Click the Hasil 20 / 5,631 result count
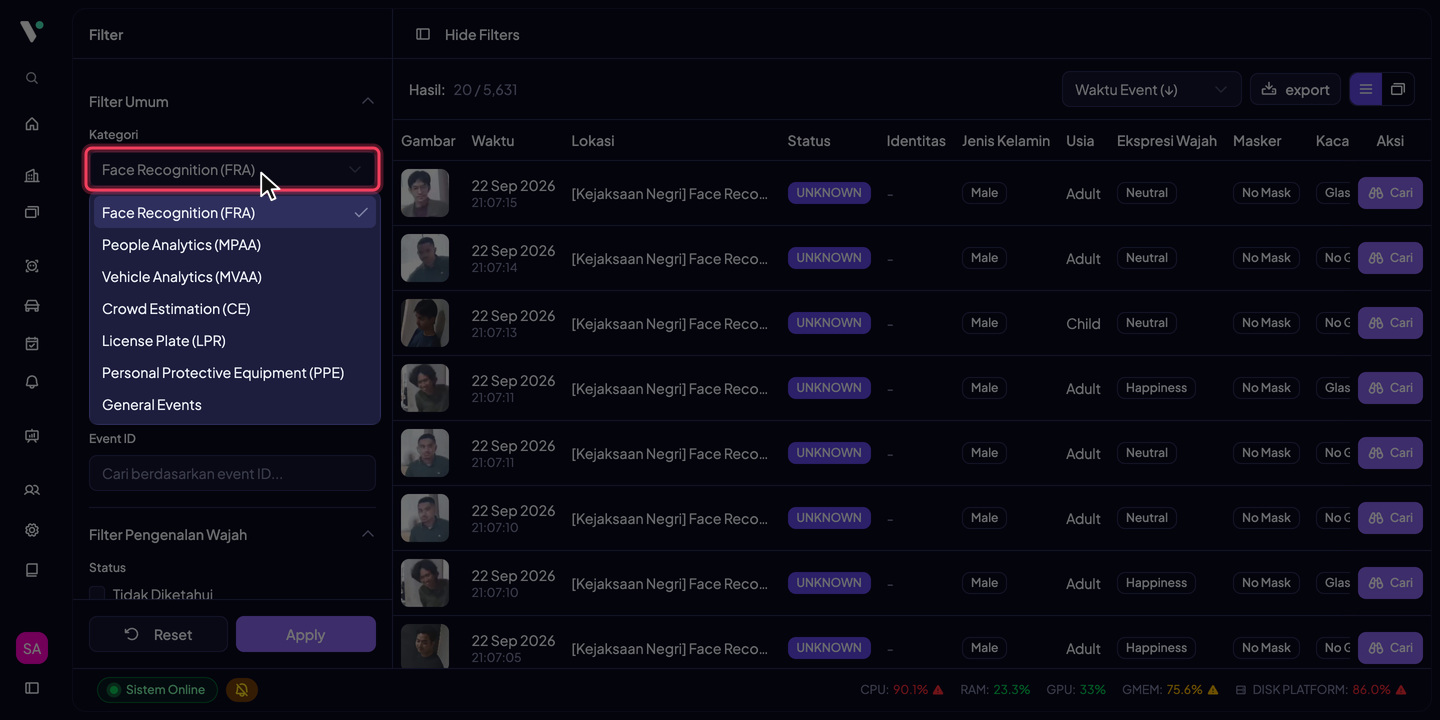The width and height of the screenshot is (1440, 720). coord(463,89)
